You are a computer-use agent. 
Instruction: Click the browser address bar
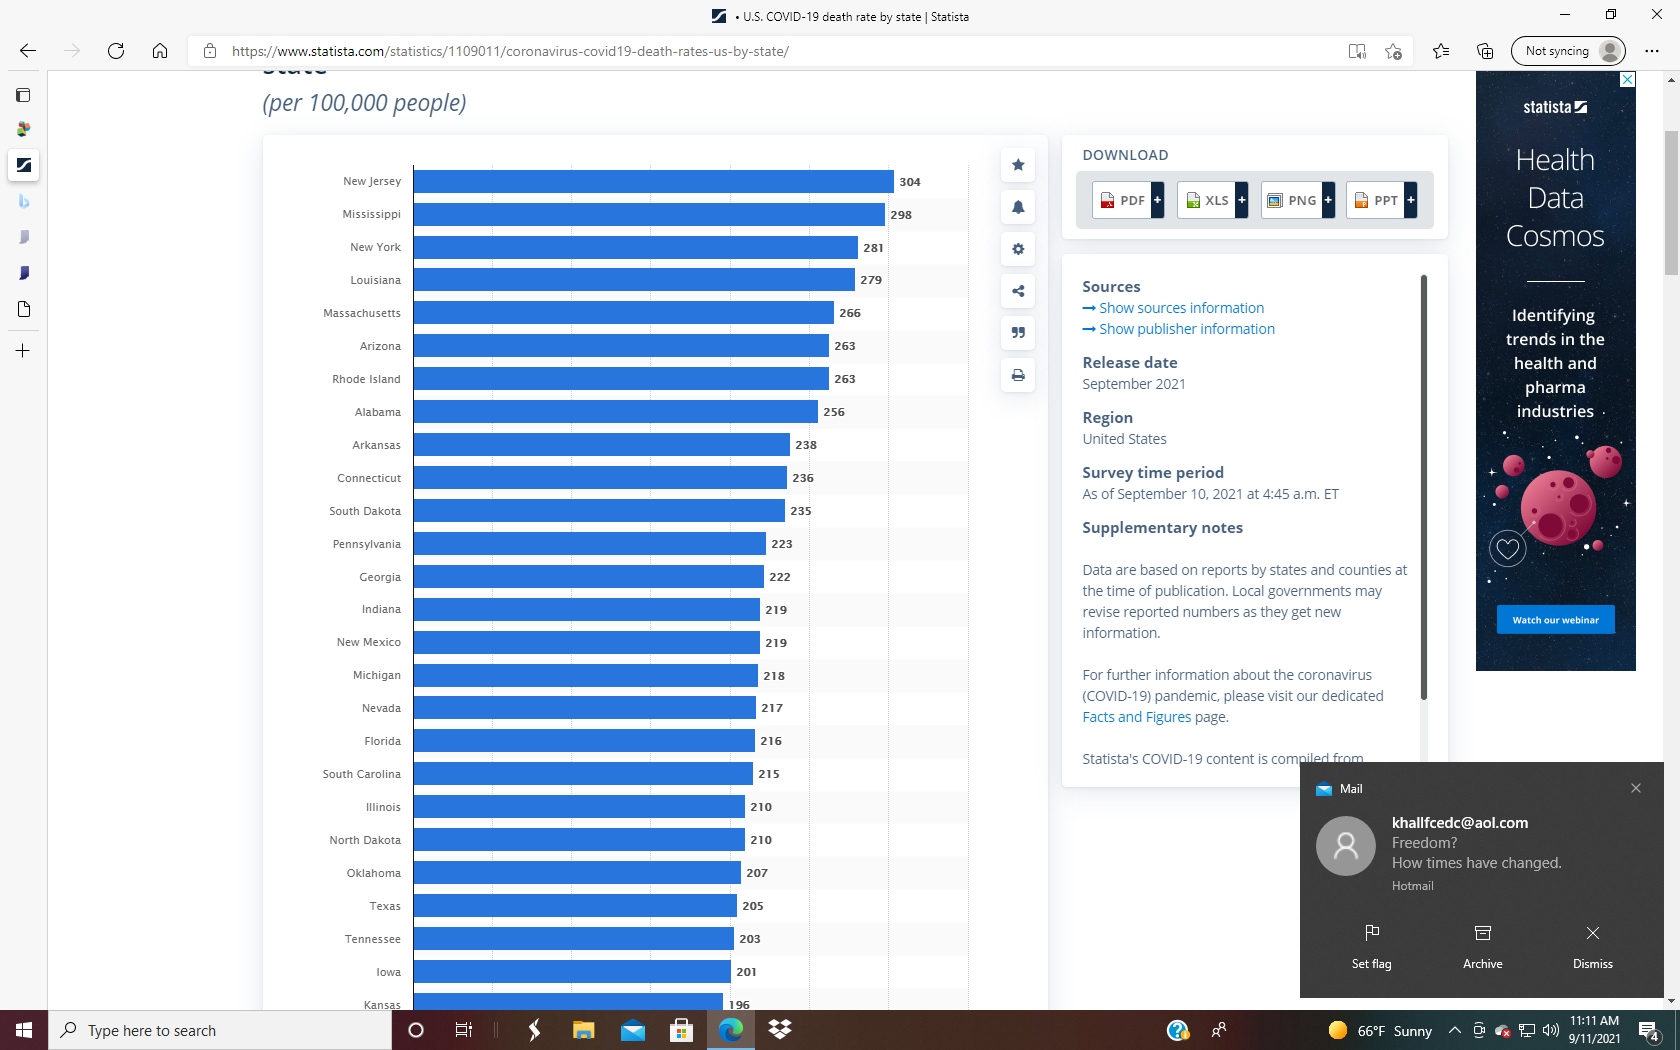[760, 51]
